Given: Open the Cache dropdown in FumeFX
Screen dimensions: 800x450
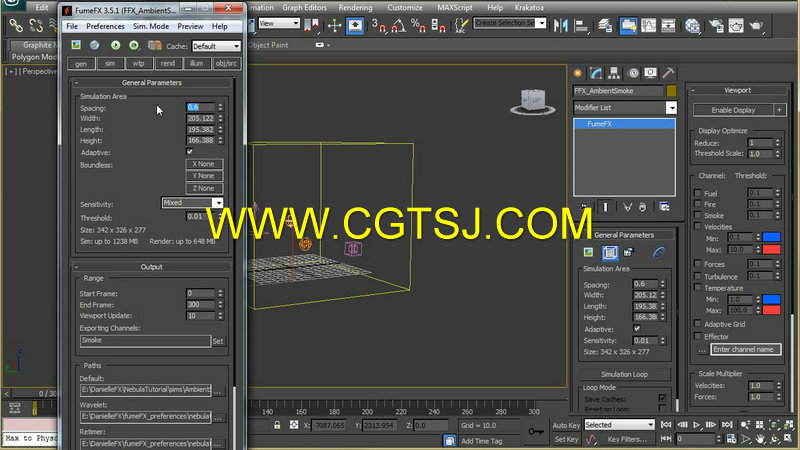Looking at the screenshot, I should [216, 46].
